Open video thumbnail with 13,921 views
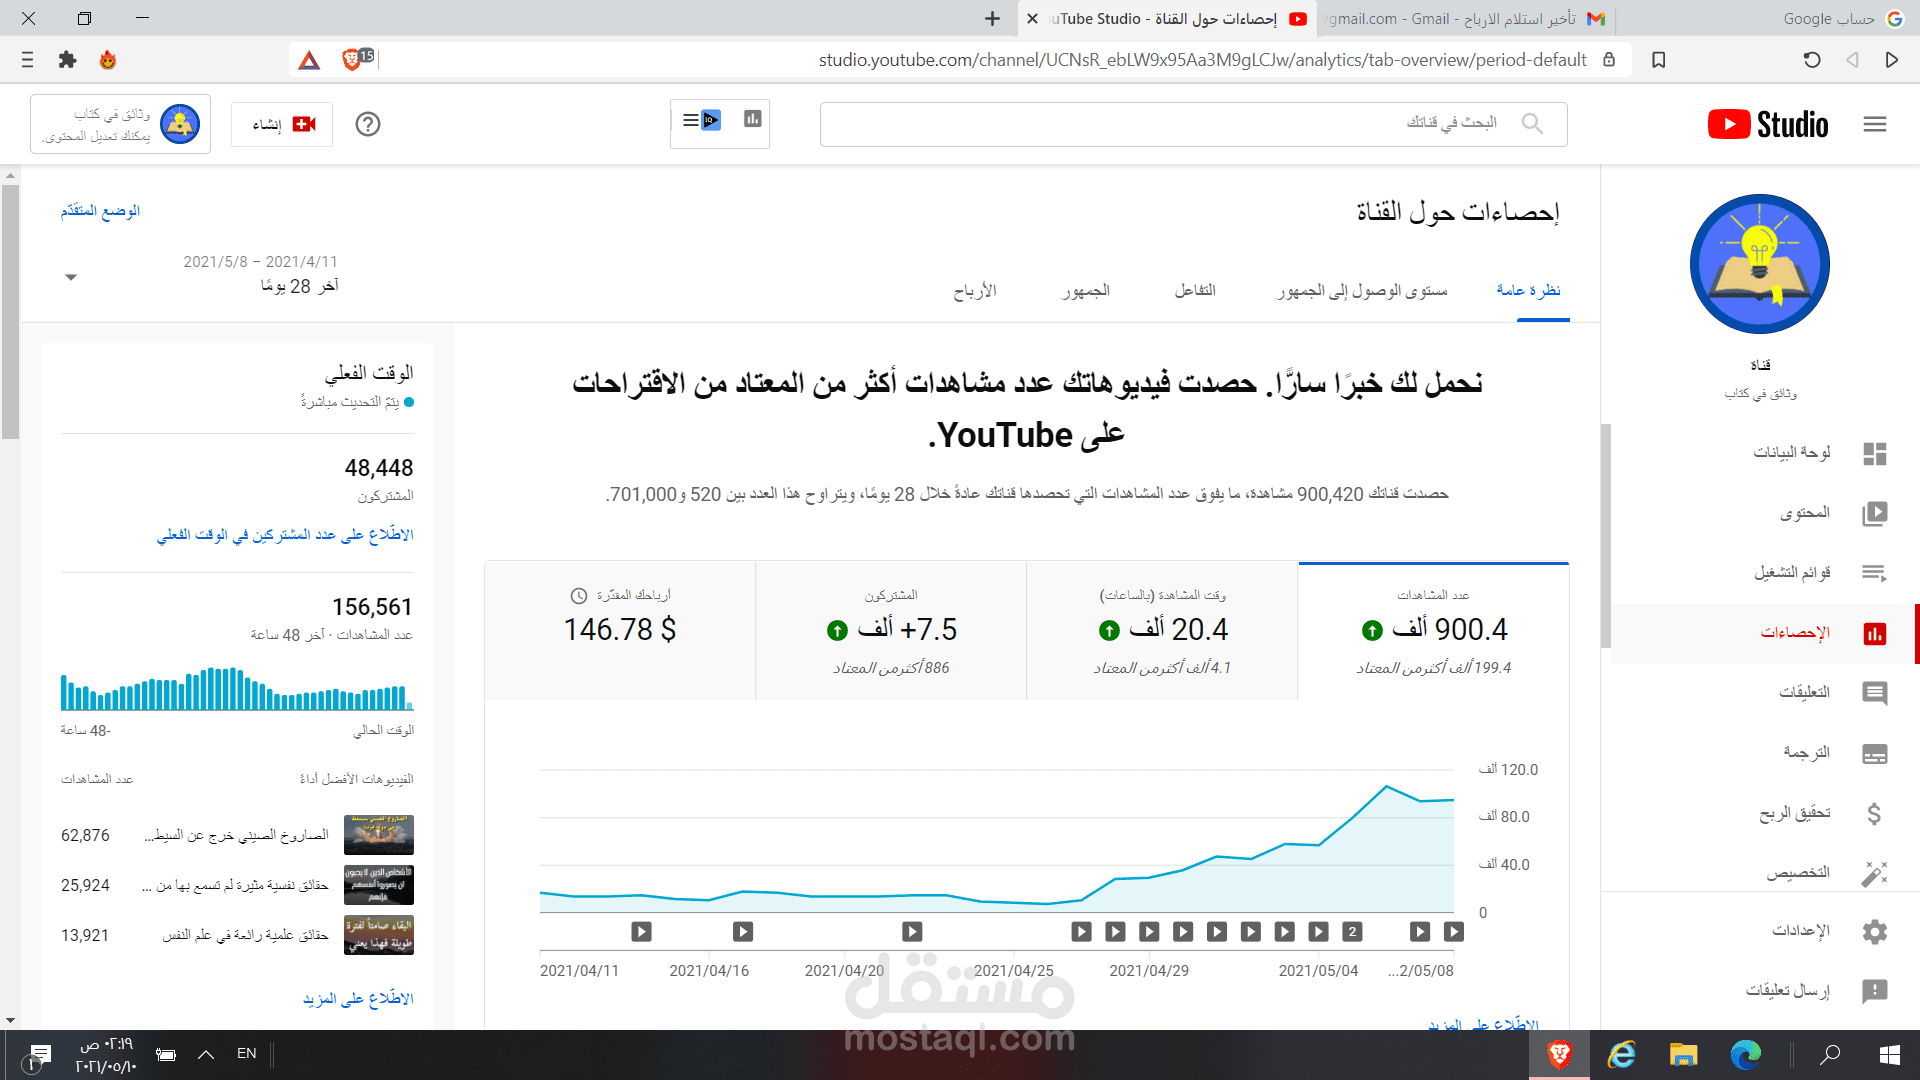 379,935
